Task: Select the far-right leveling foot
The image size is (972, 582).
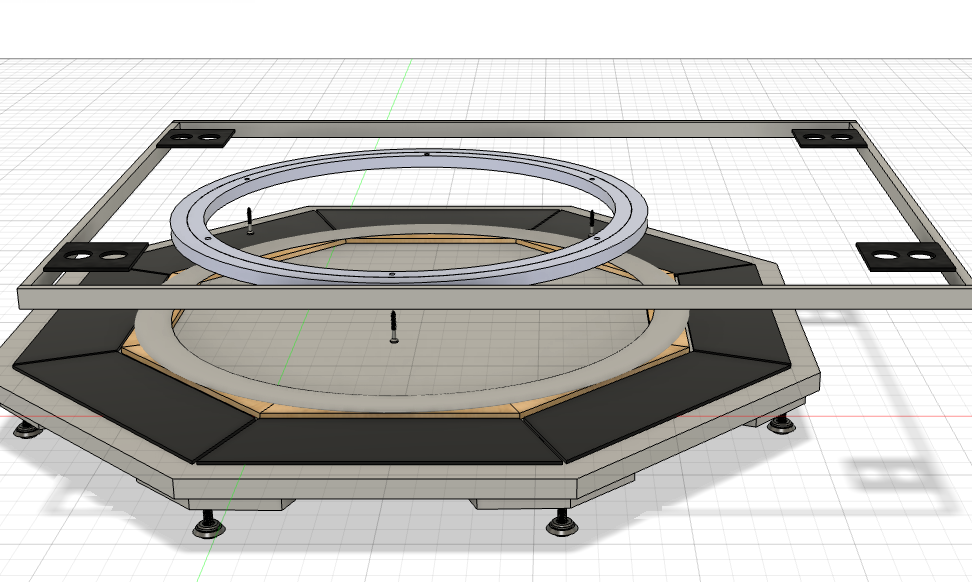Action: click(x=781, y=426)
